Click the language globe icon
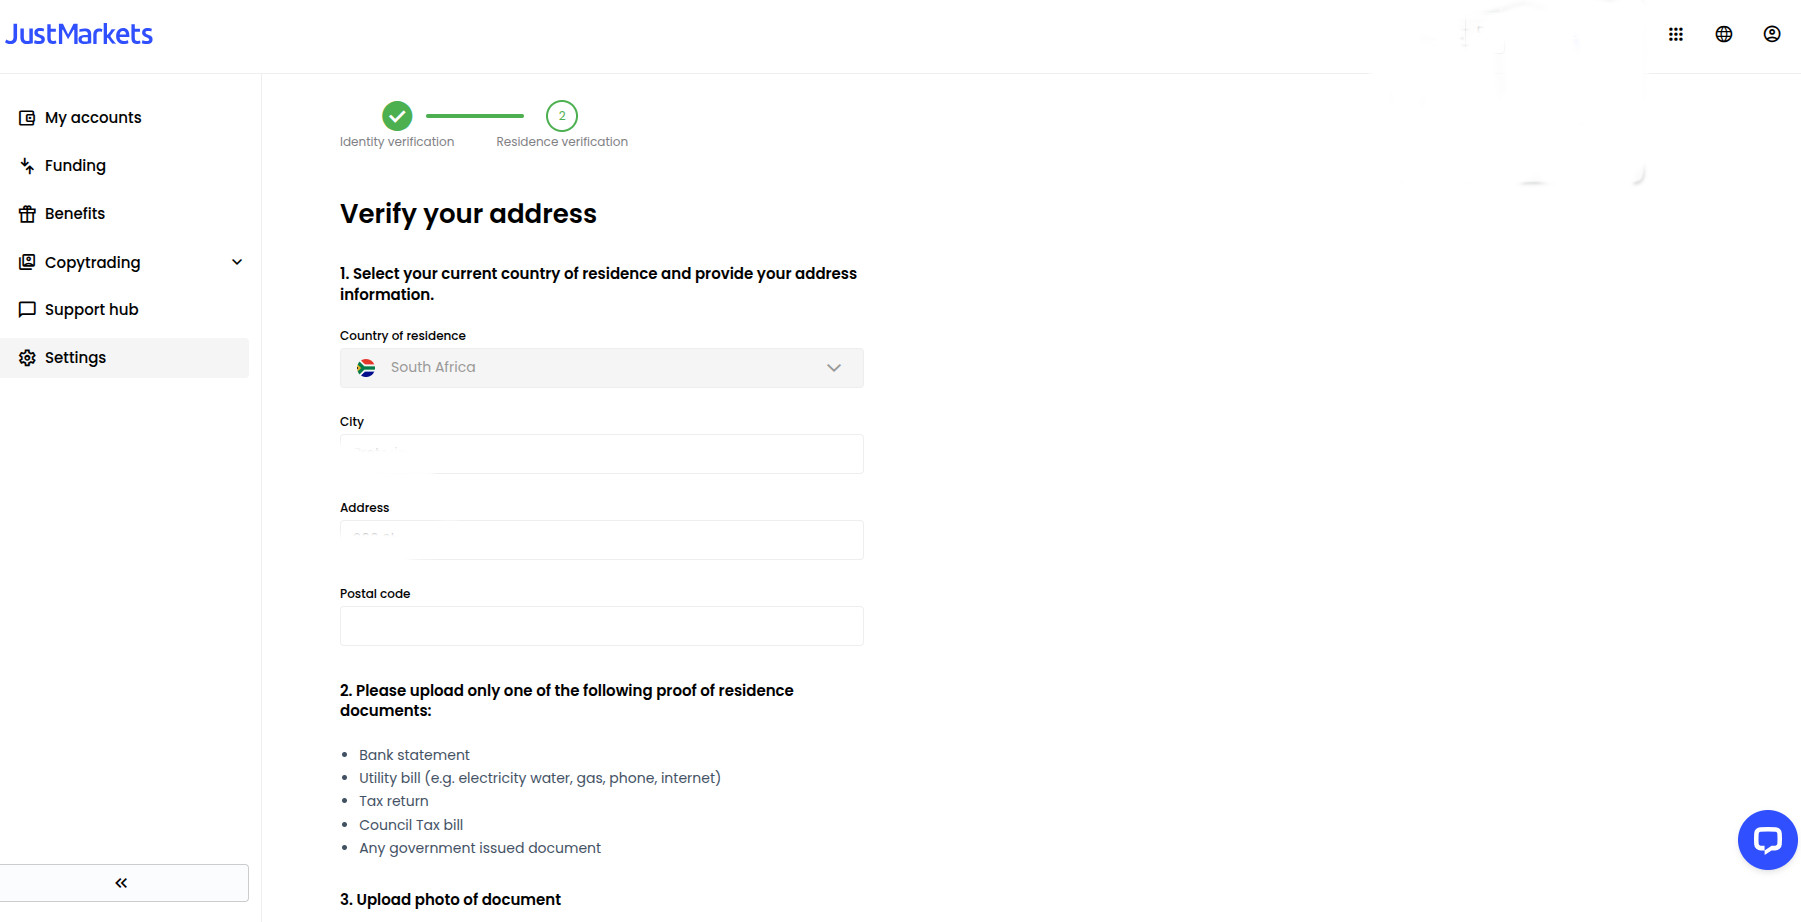 tap(1724, 33)
